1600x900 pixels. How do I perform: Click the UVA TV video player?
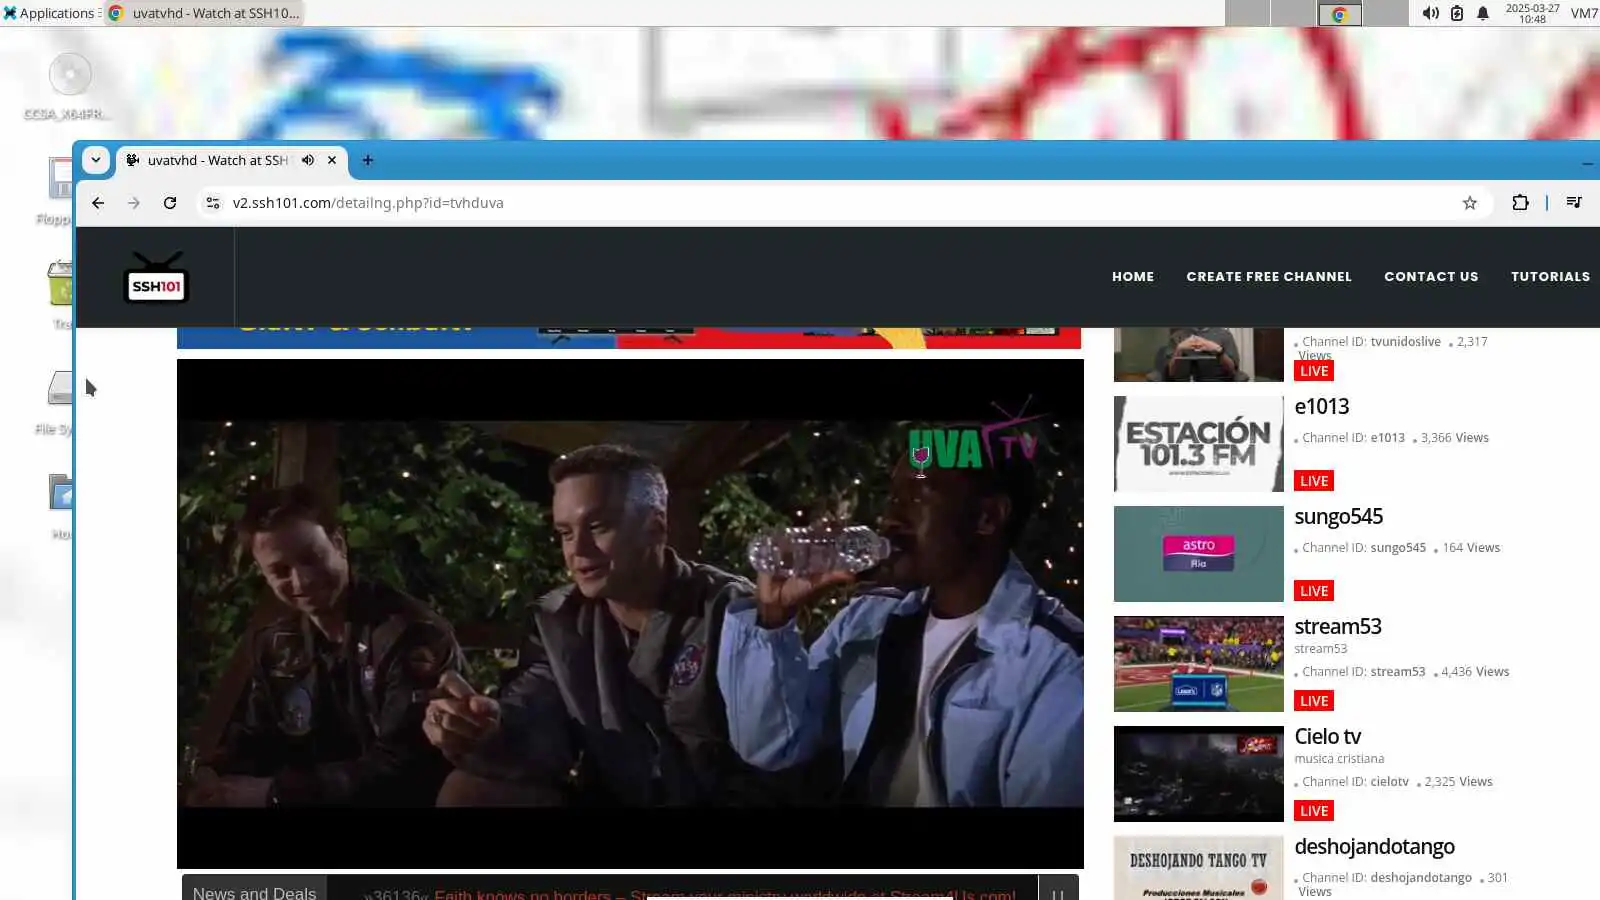point(630,613)
